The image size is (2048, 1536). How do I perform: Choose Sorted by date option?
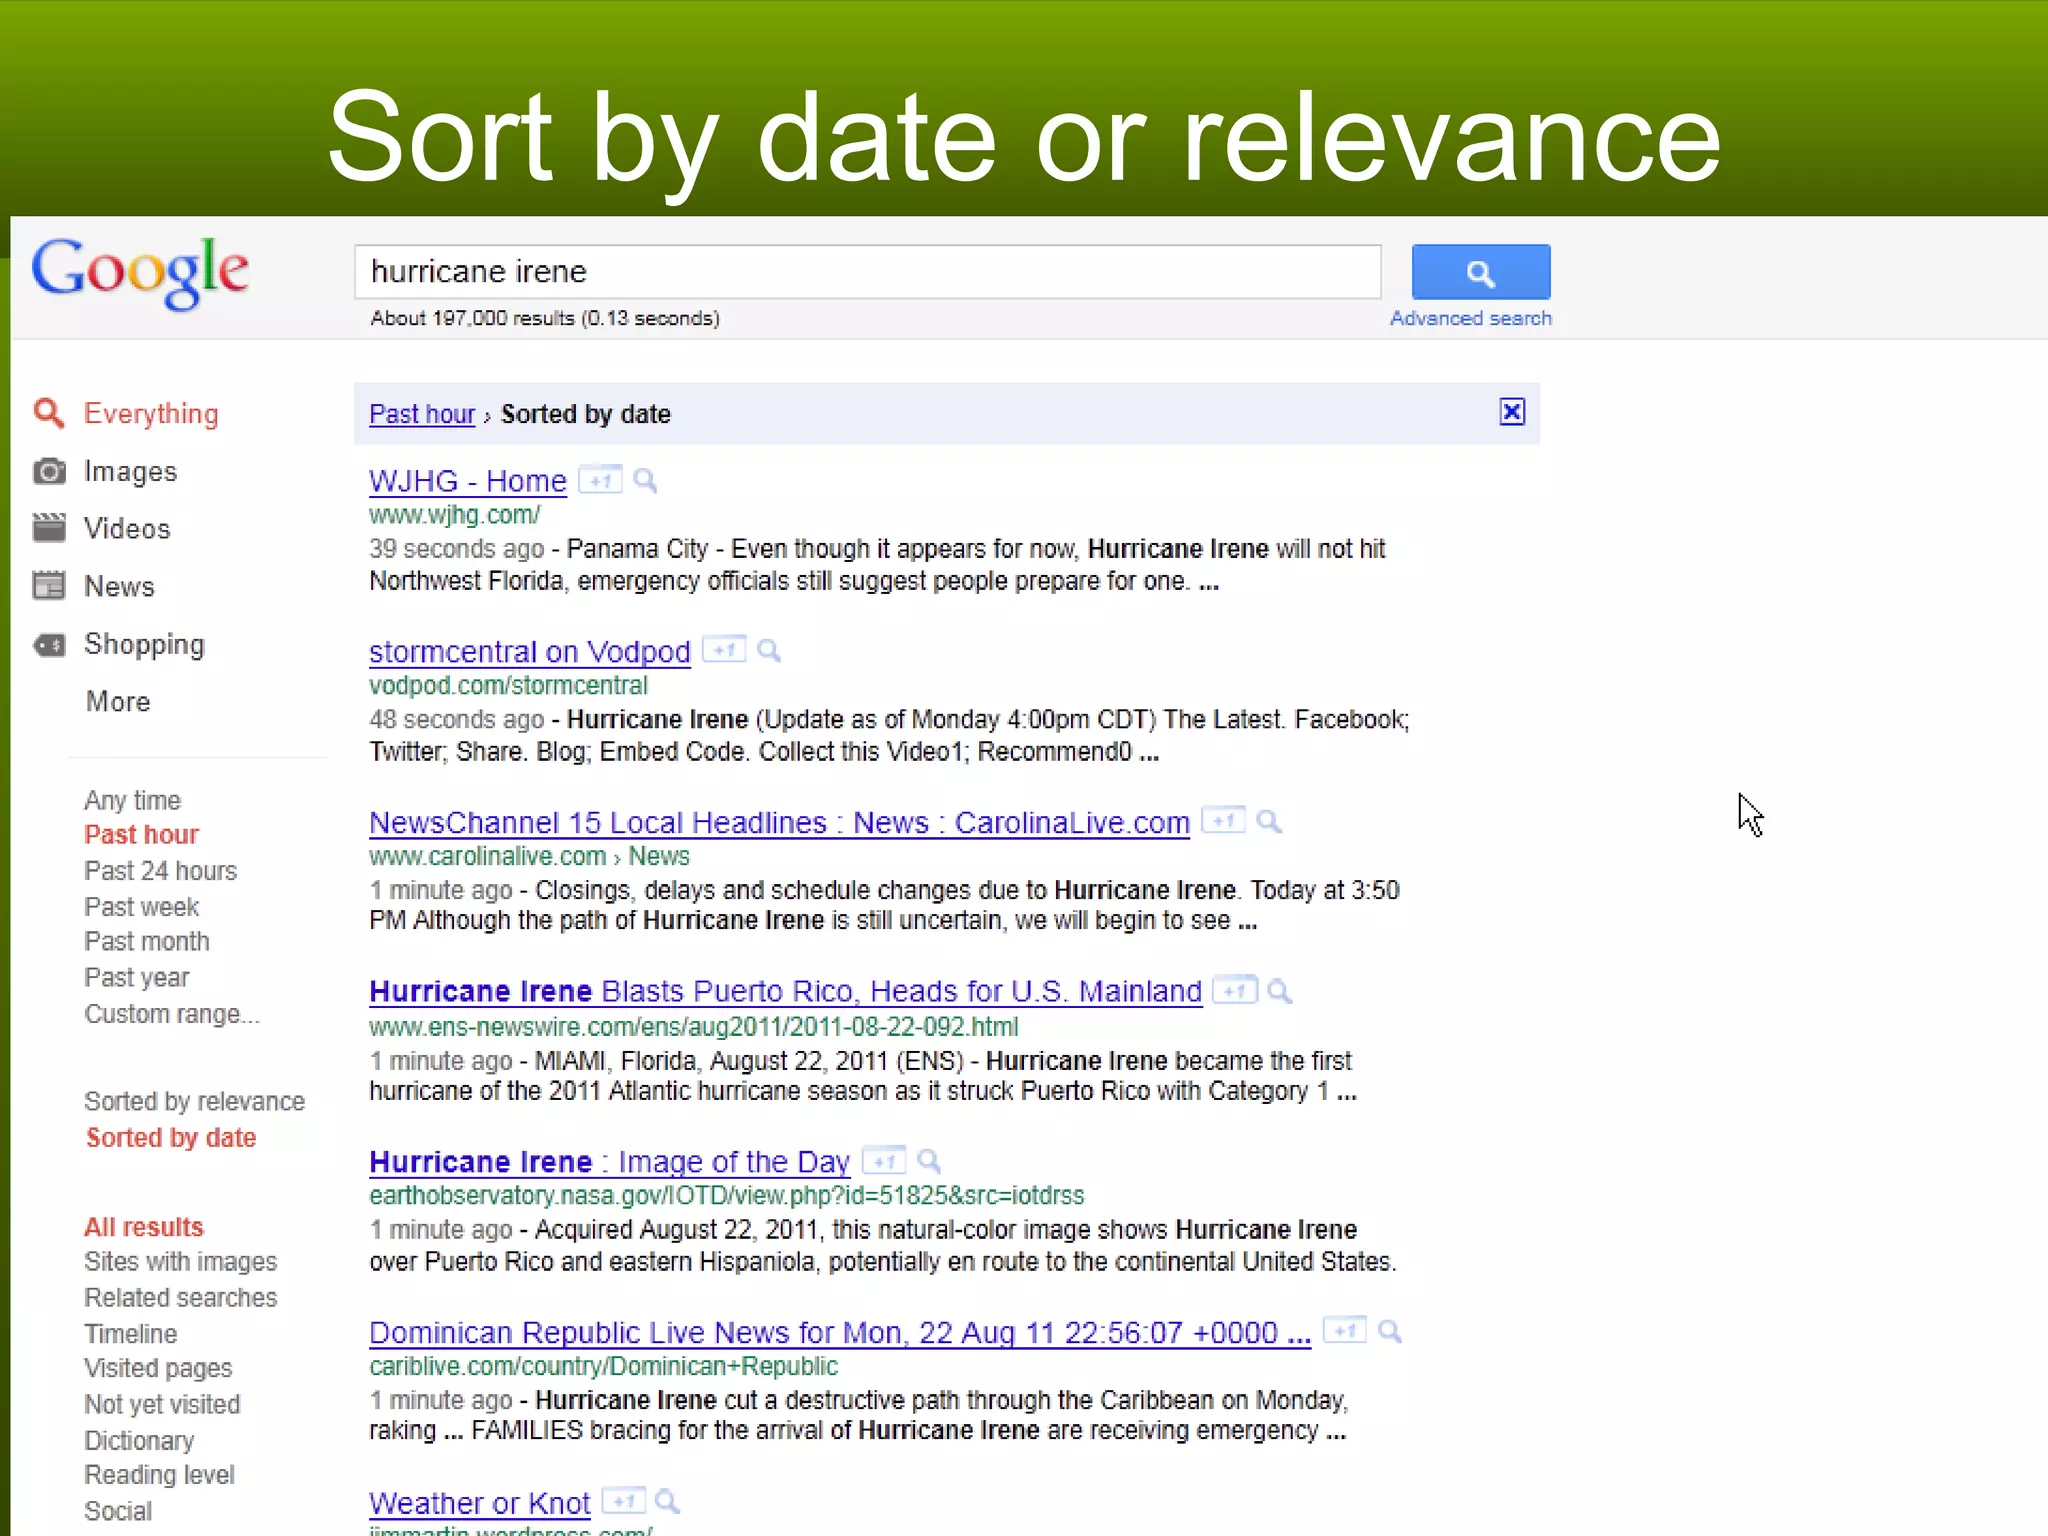[171, 1138]
